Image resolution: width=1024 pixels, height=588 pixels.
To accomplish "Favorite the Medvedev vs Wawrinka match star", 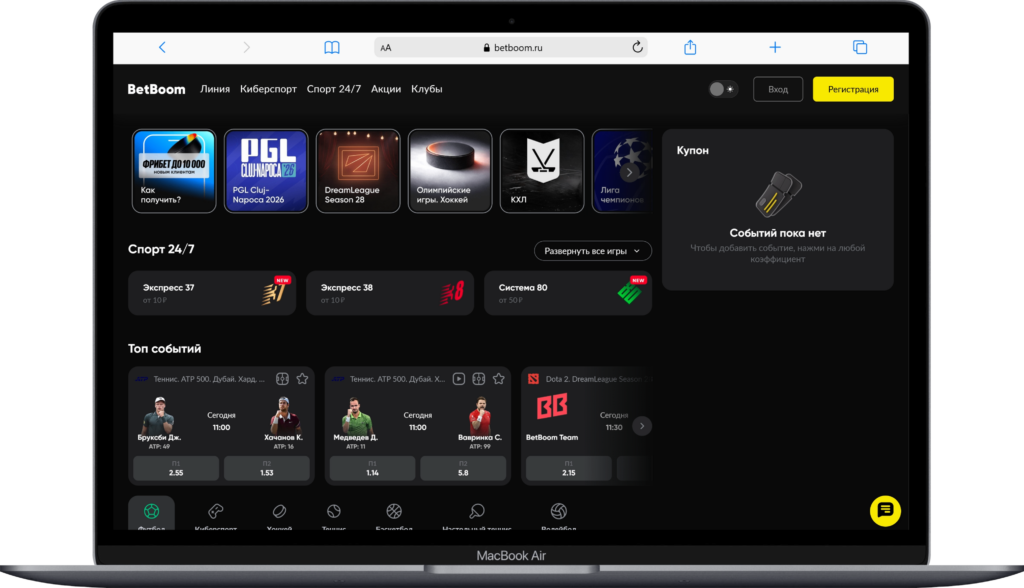I will [x=499, y=378].
